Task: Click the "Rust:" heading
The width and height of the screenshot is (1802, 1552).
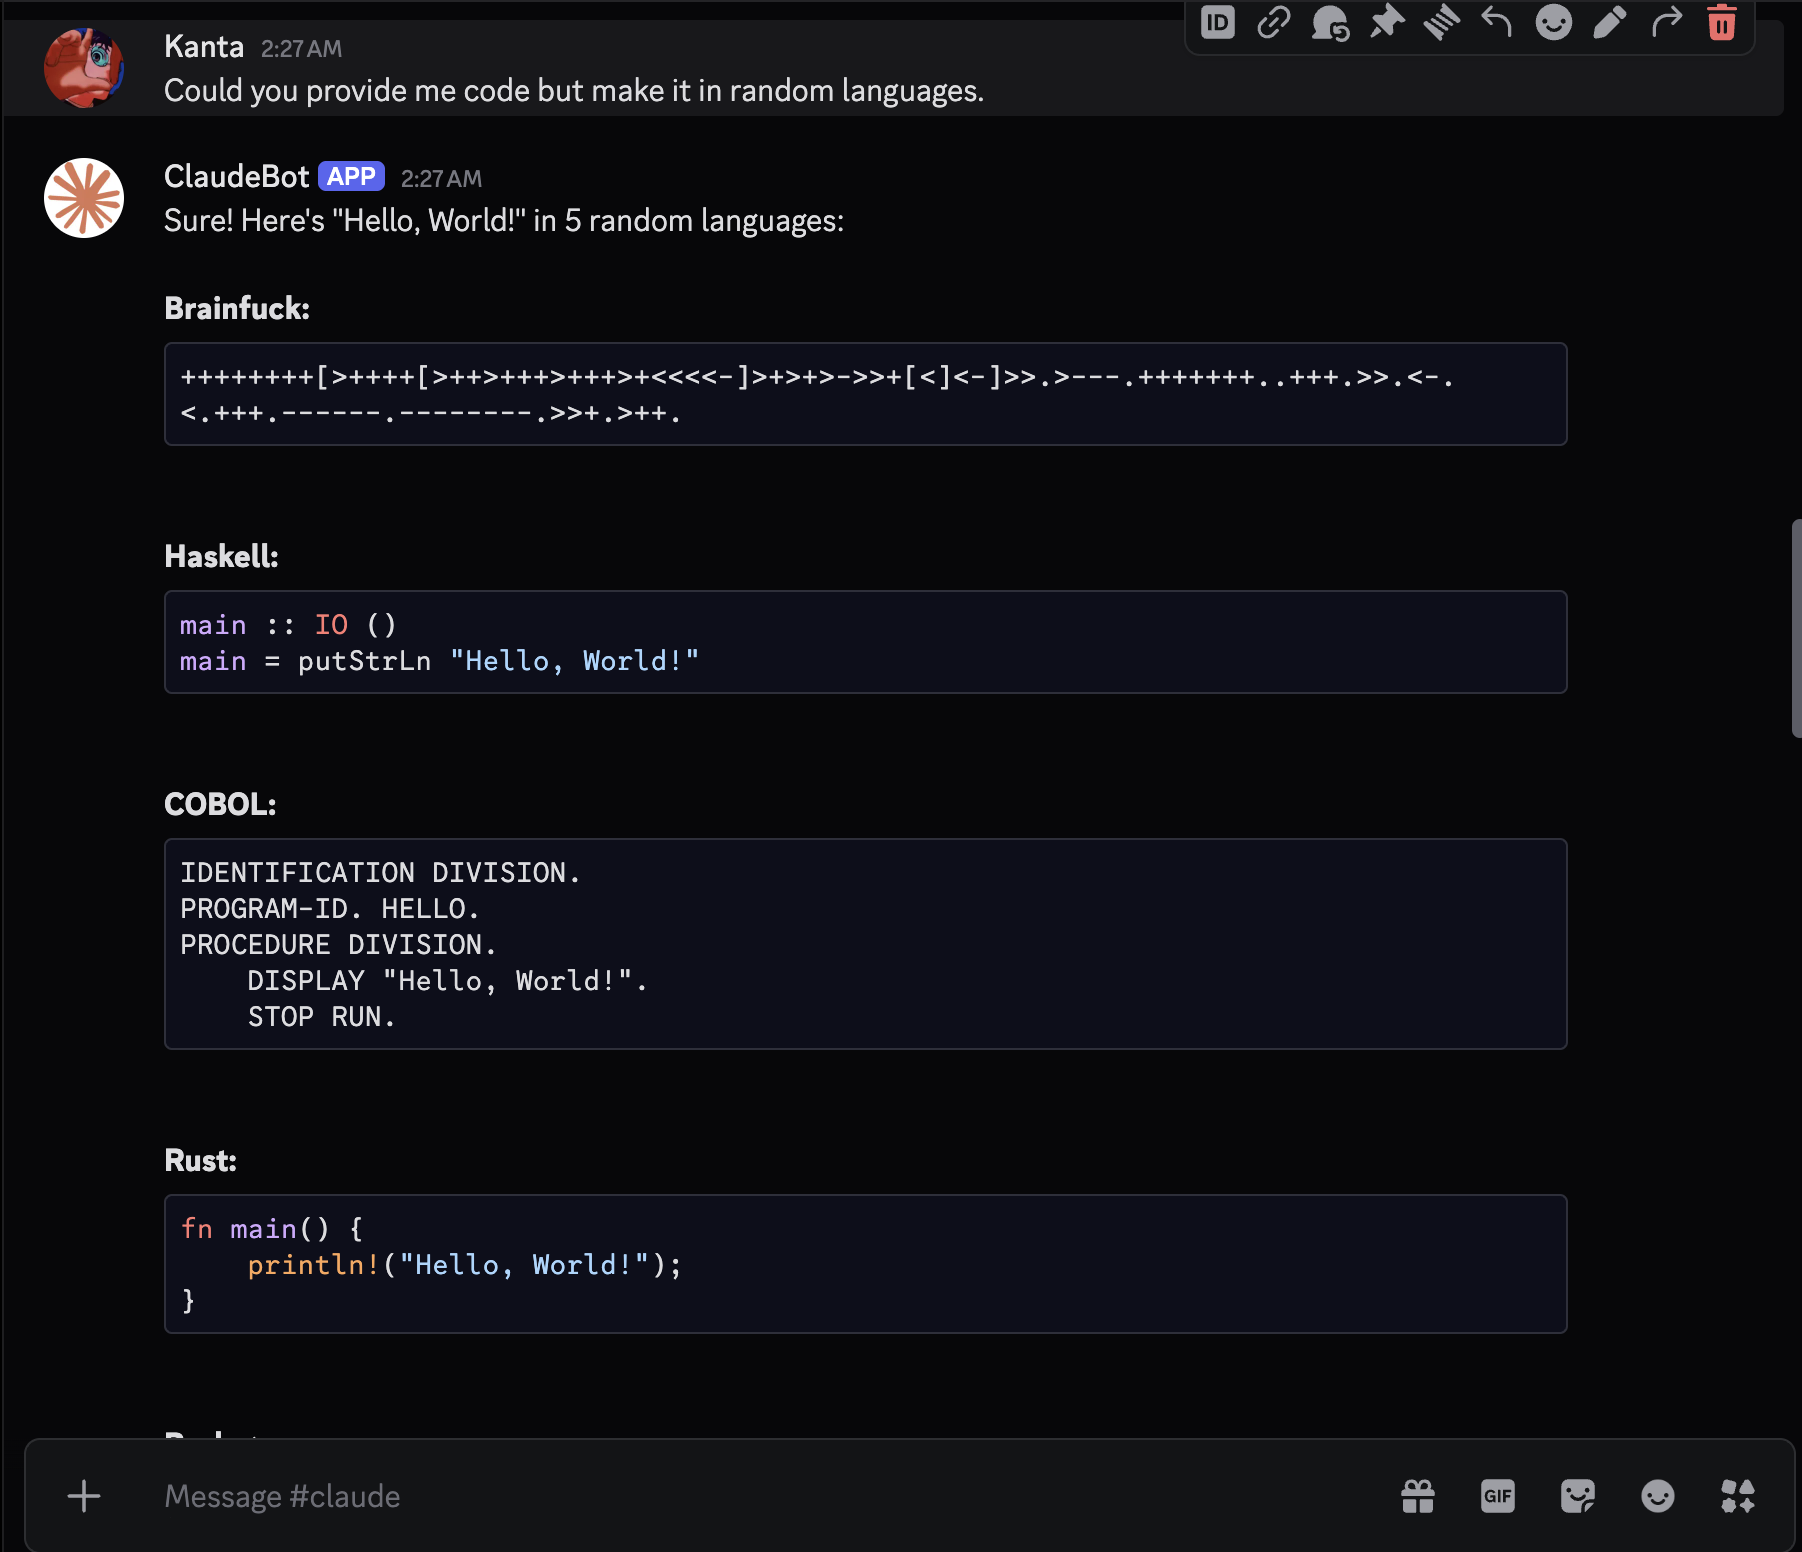Action: tap(200, 1160)
